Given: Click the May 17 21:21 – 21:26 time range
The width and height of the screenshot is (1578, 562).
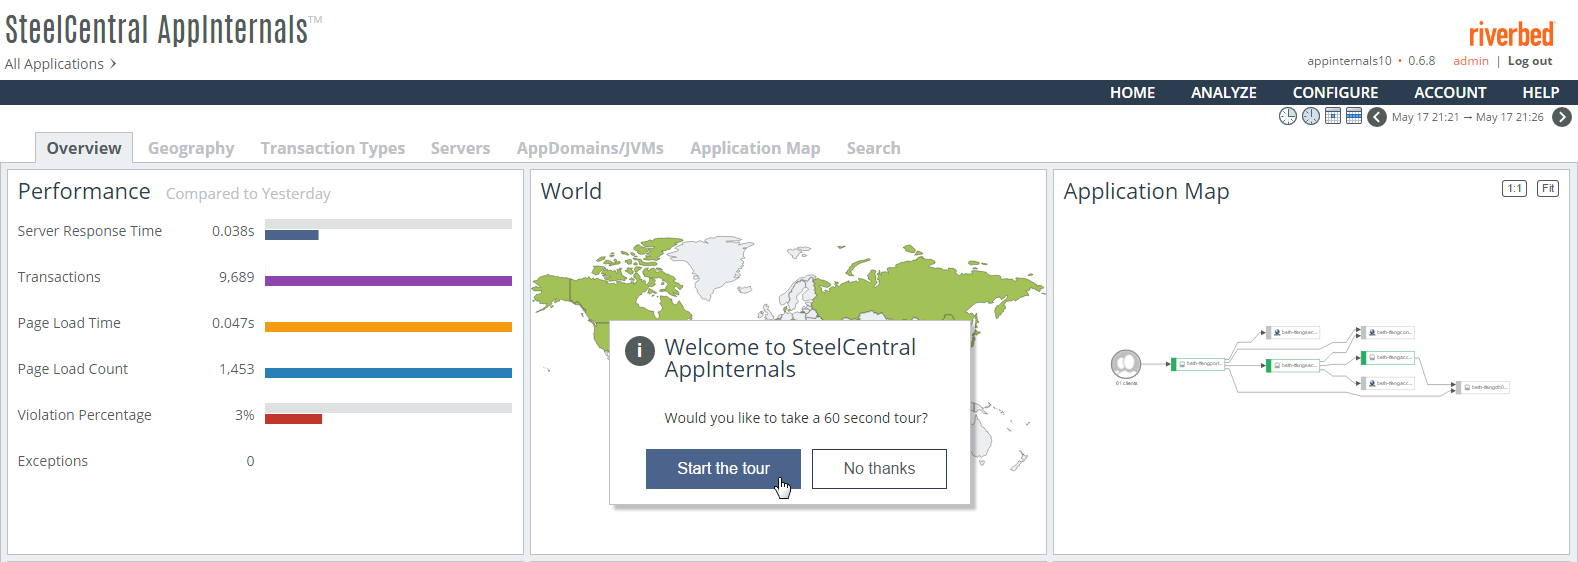Looking at the screenshot, I should click(1467, 117).
